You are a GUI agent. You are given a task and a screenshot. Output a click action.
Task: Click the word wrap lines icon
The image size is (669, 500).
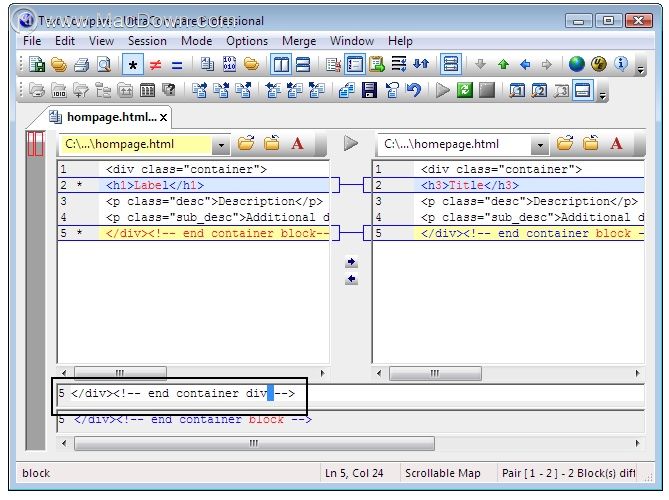coord(399,64)
